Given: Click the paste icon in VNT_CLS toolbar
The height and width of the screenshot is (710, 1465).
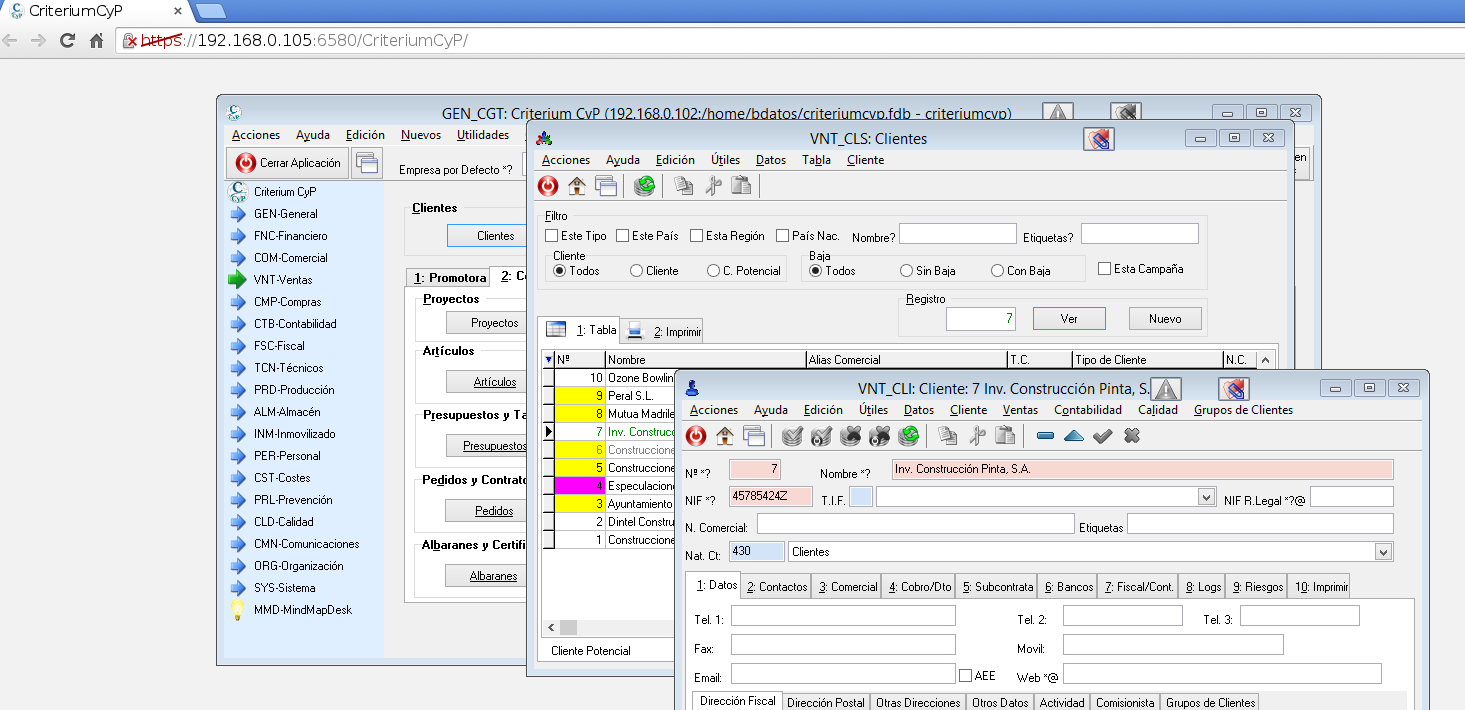Looking at the screenshot, I should [742, 186].
